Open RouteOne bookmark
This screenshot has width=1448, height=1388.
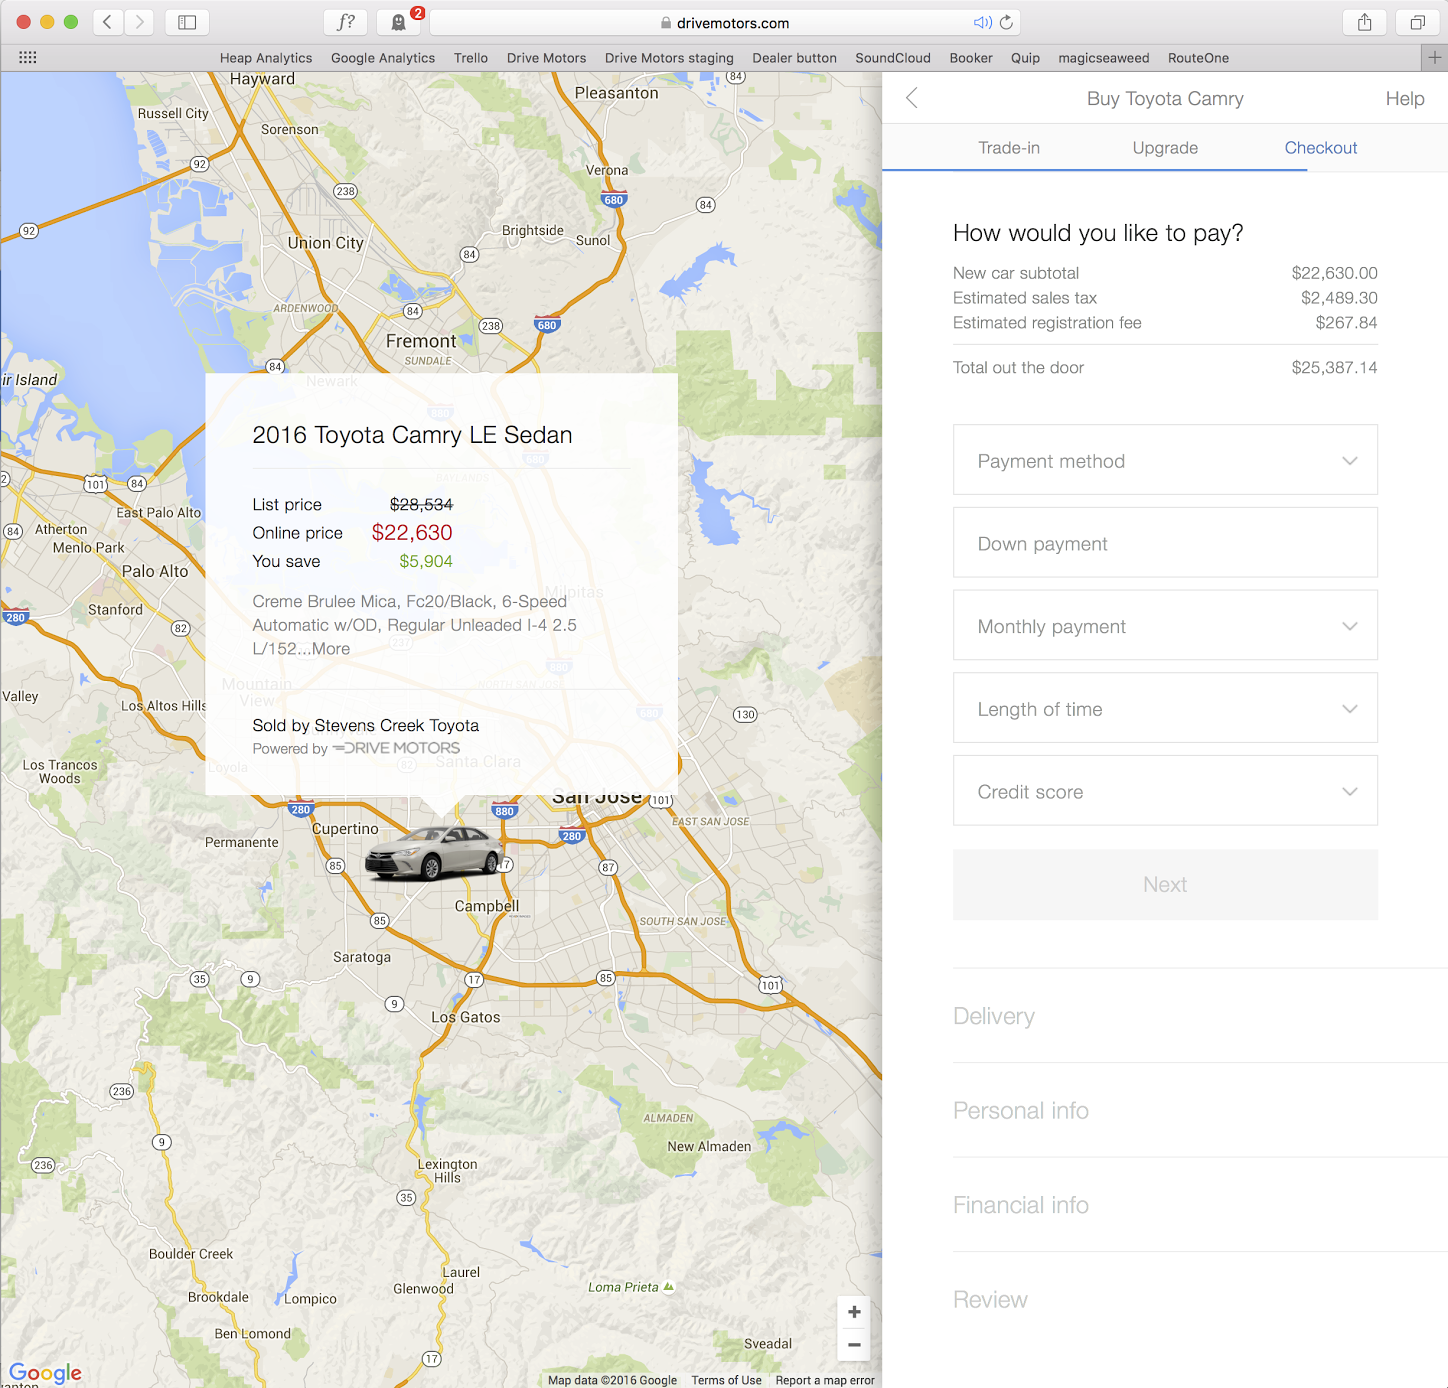1199,58
